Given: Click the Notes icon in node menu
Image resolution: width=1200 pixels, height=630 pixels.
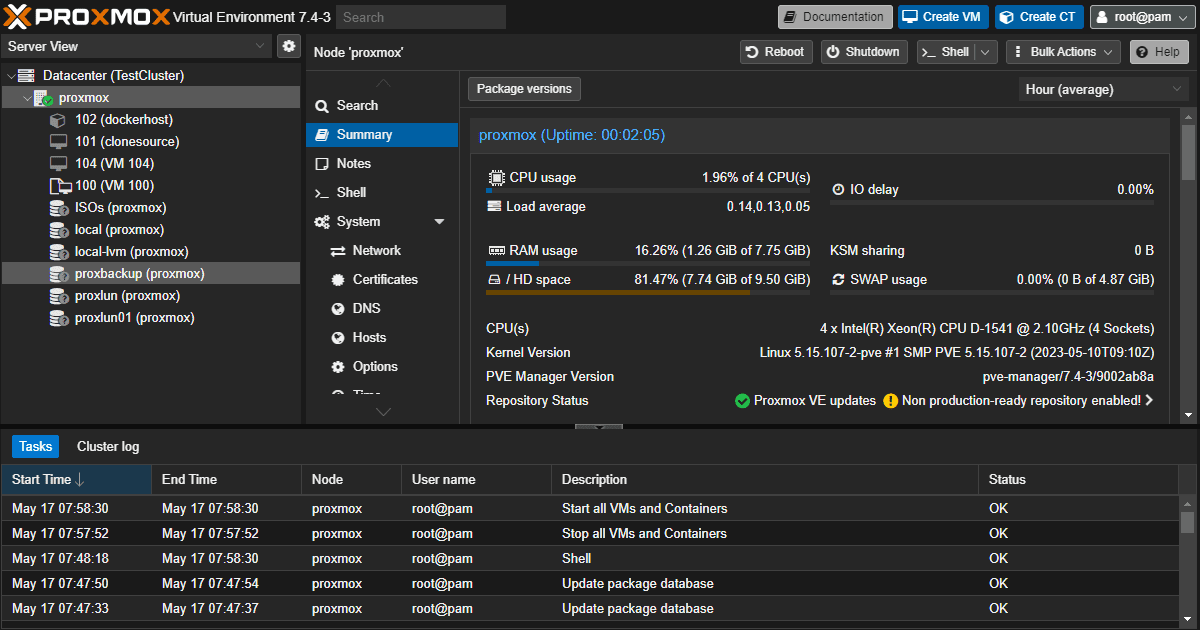Looking at the screenshot, I should [322, 164].
